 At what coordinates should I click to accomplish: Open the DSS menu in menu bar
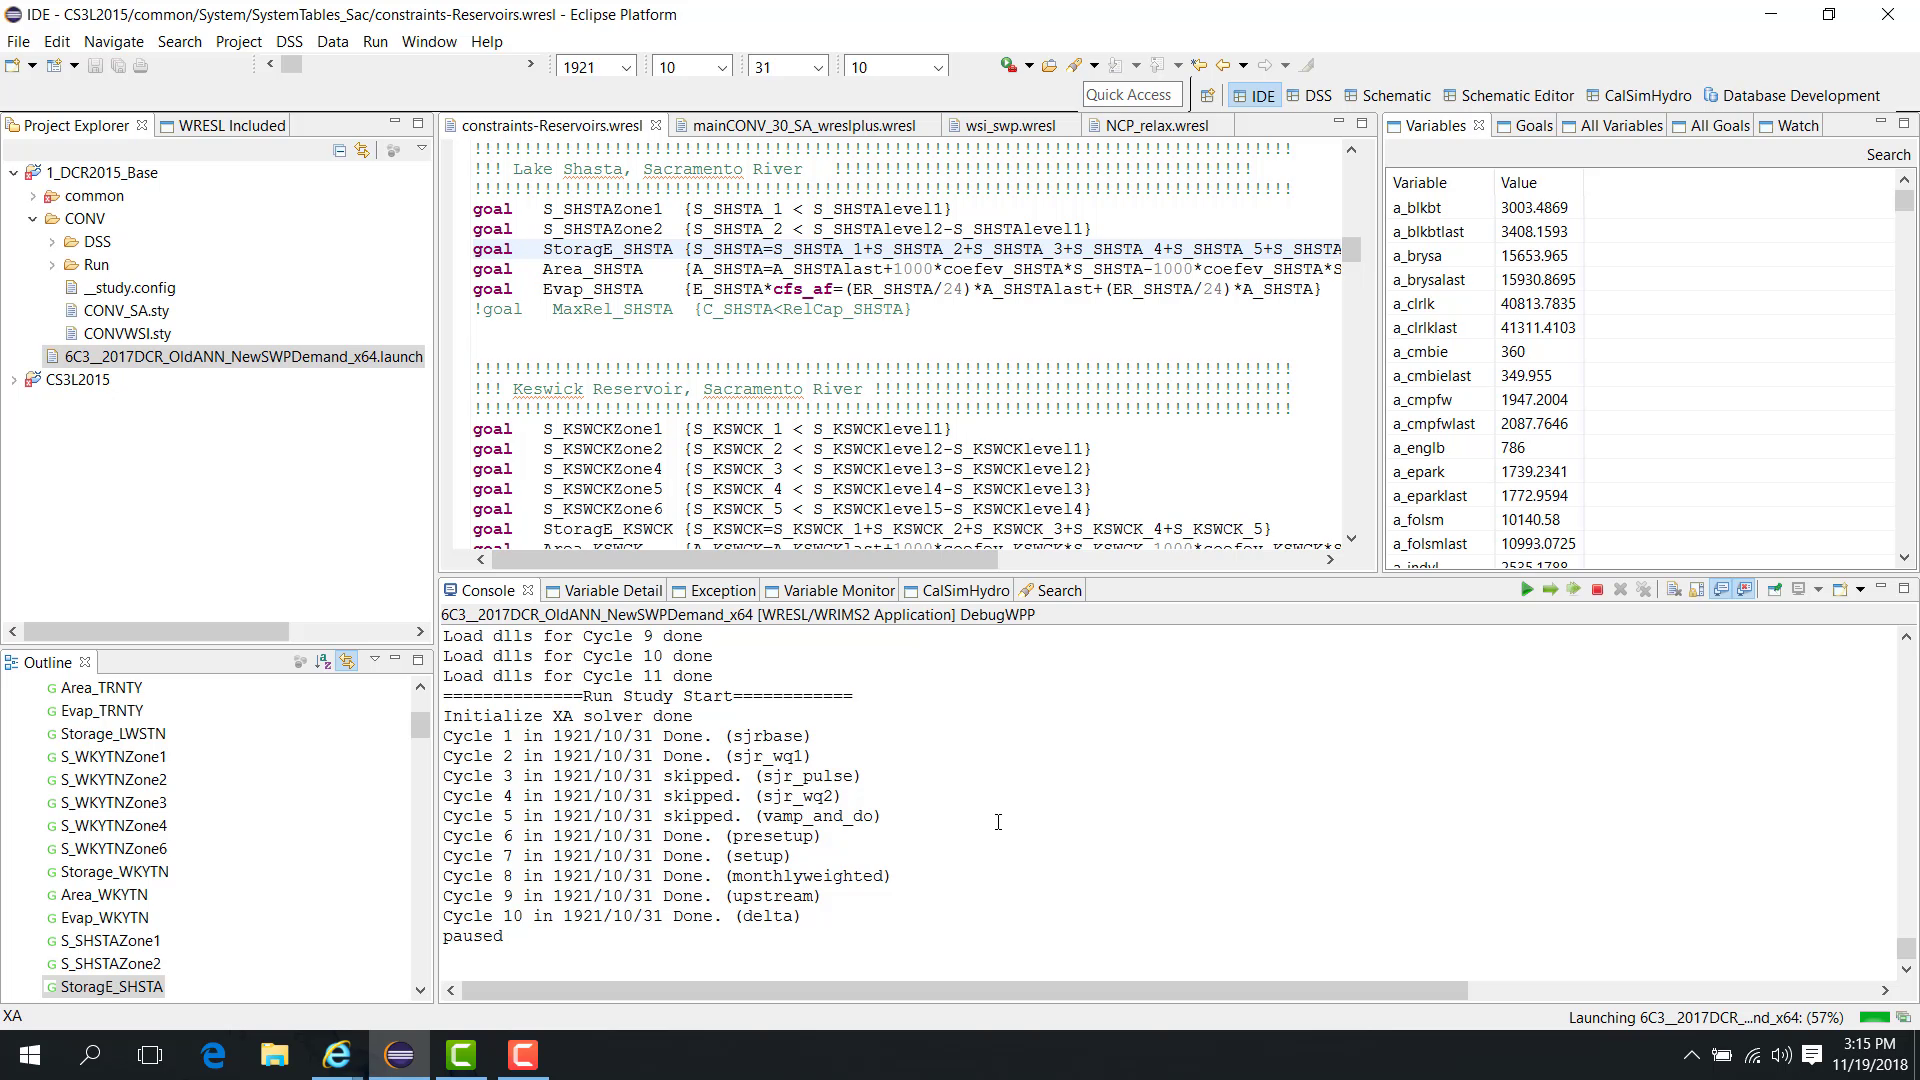click(x=289, y=41)
